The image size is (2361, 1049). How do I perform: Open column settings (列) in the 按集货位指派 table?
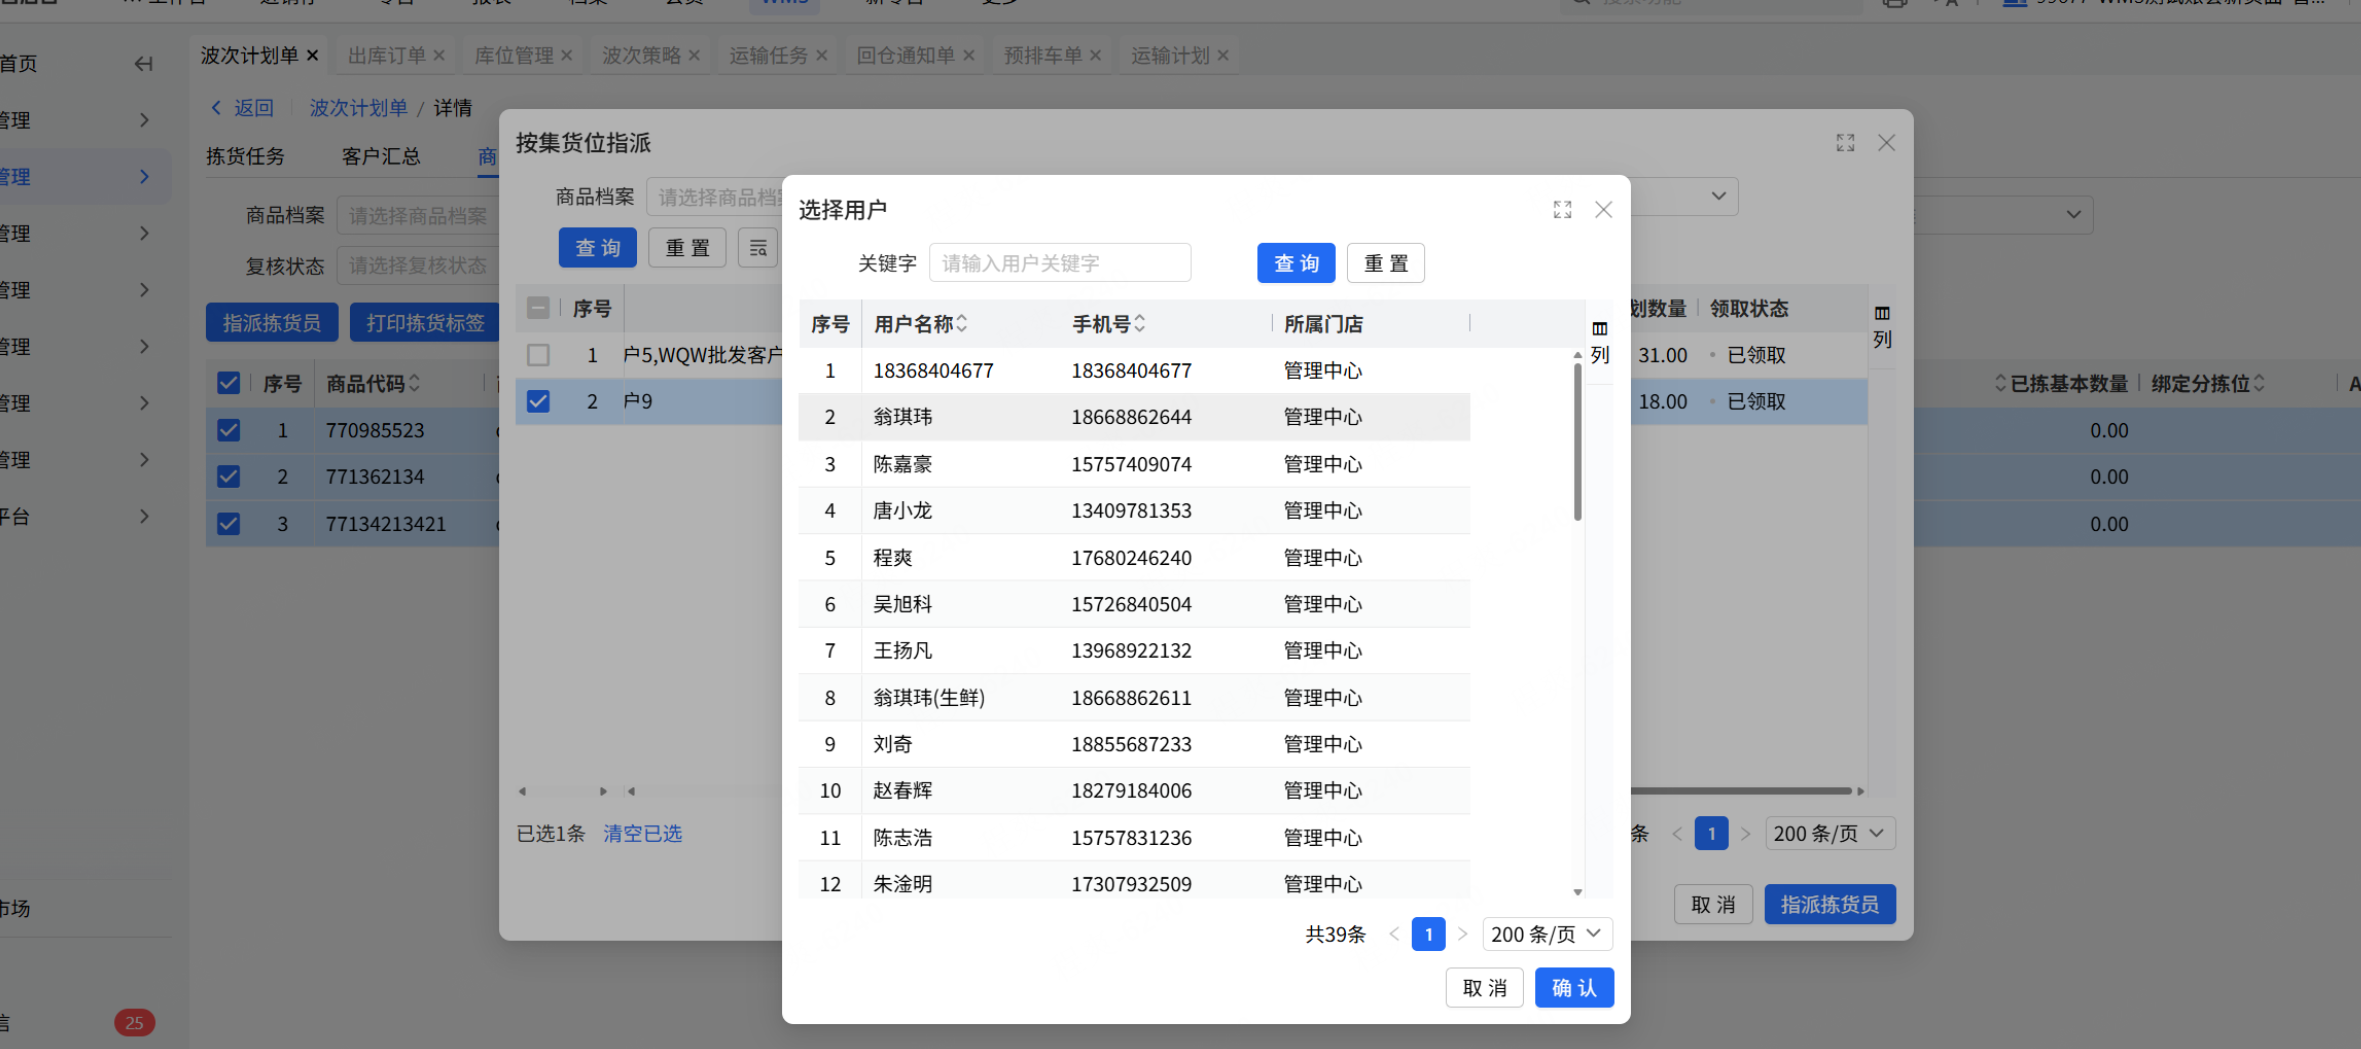pyautogui.click(x=1882, y=327)
